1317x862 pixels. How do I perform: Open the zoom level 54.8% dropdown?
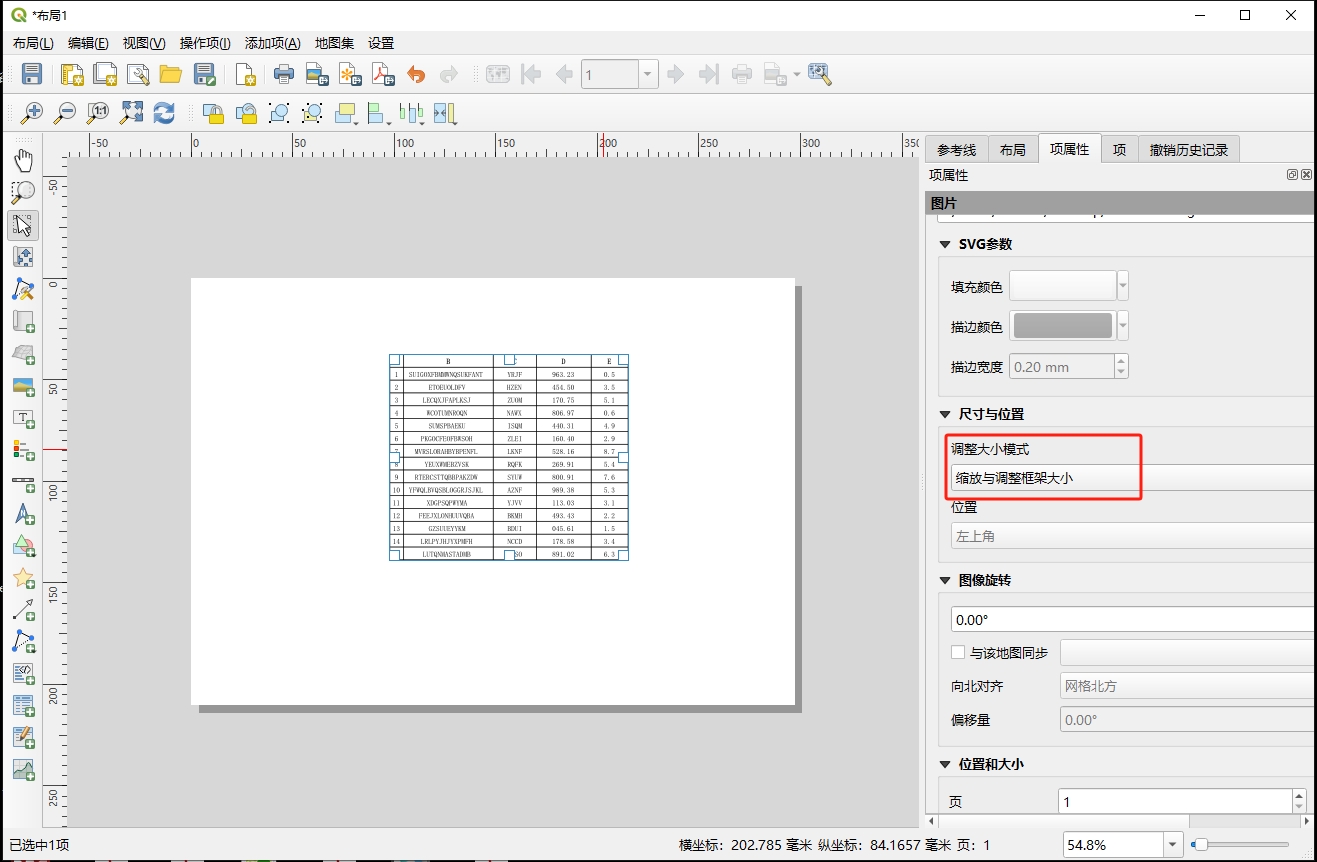(x=1172, y=845)
